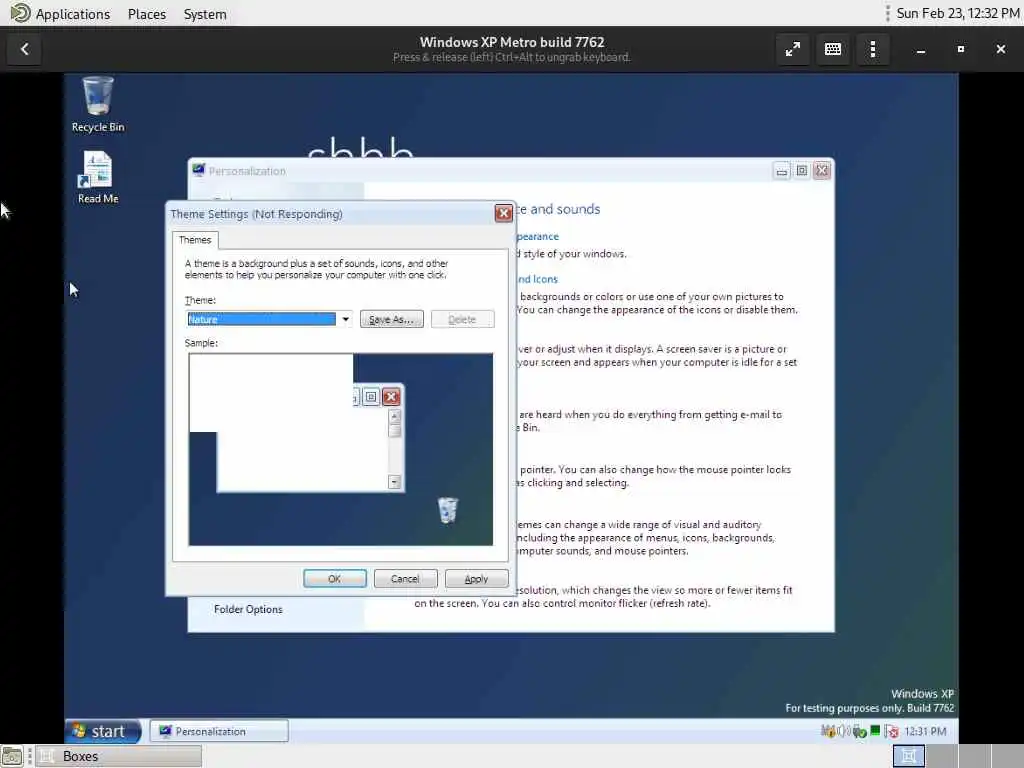Viewport: 1024px width, 768px height.
Task: Click the Applications menu logo icon
Action: pyautogui.click(x=20, y=13)
